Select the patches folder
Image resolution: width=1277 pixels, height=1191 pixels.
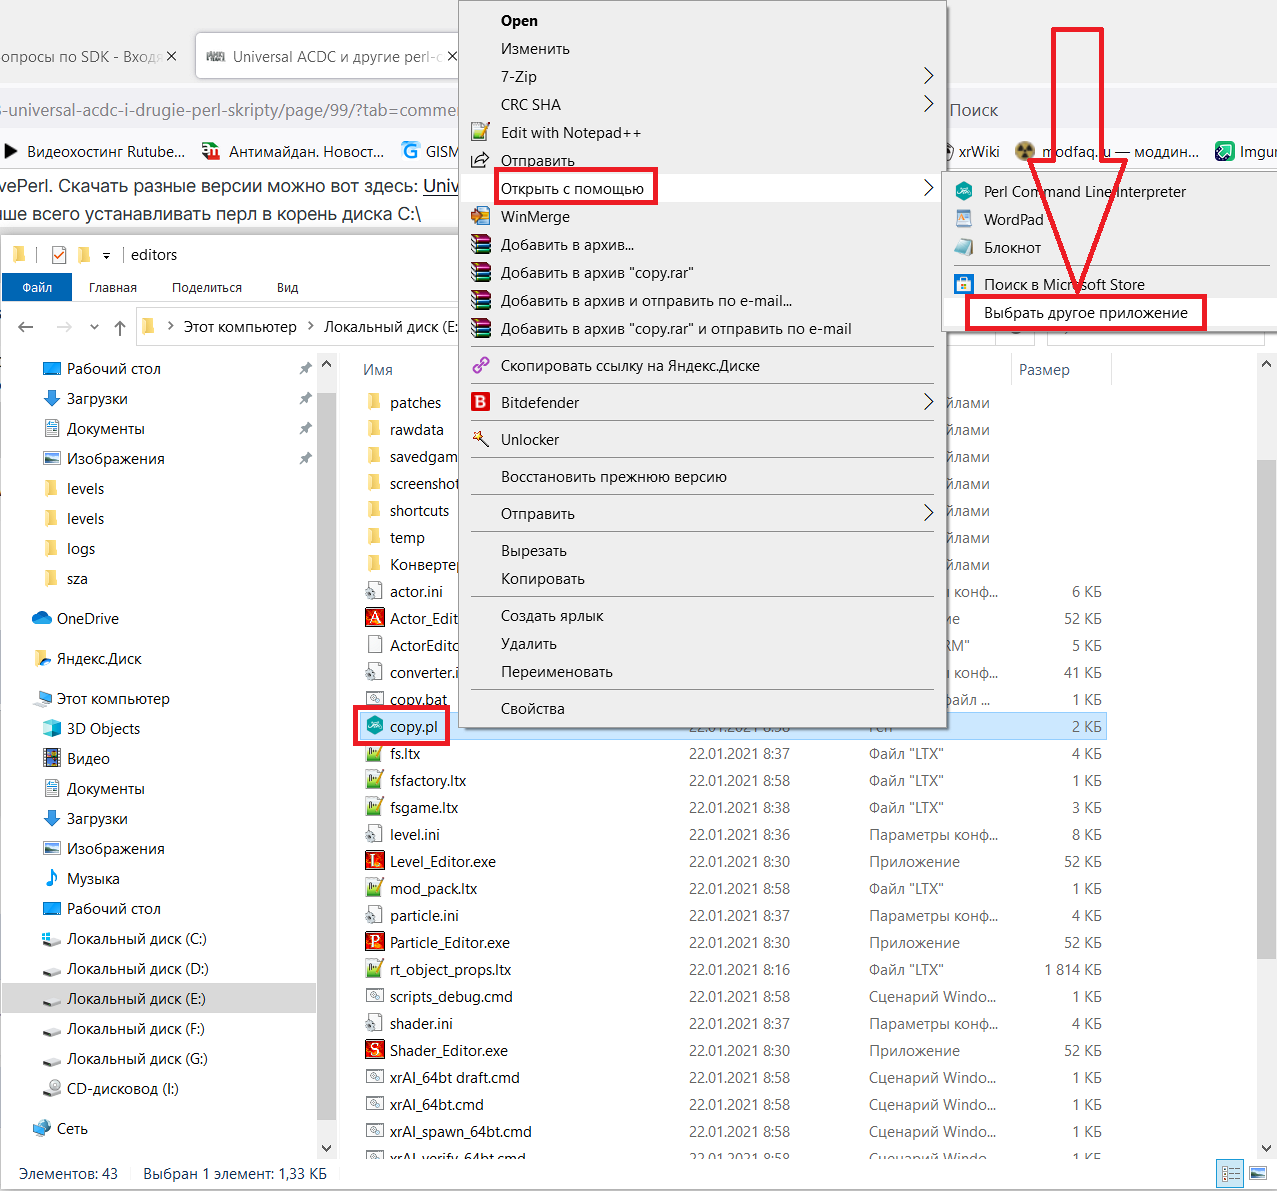tap(415, 402)
